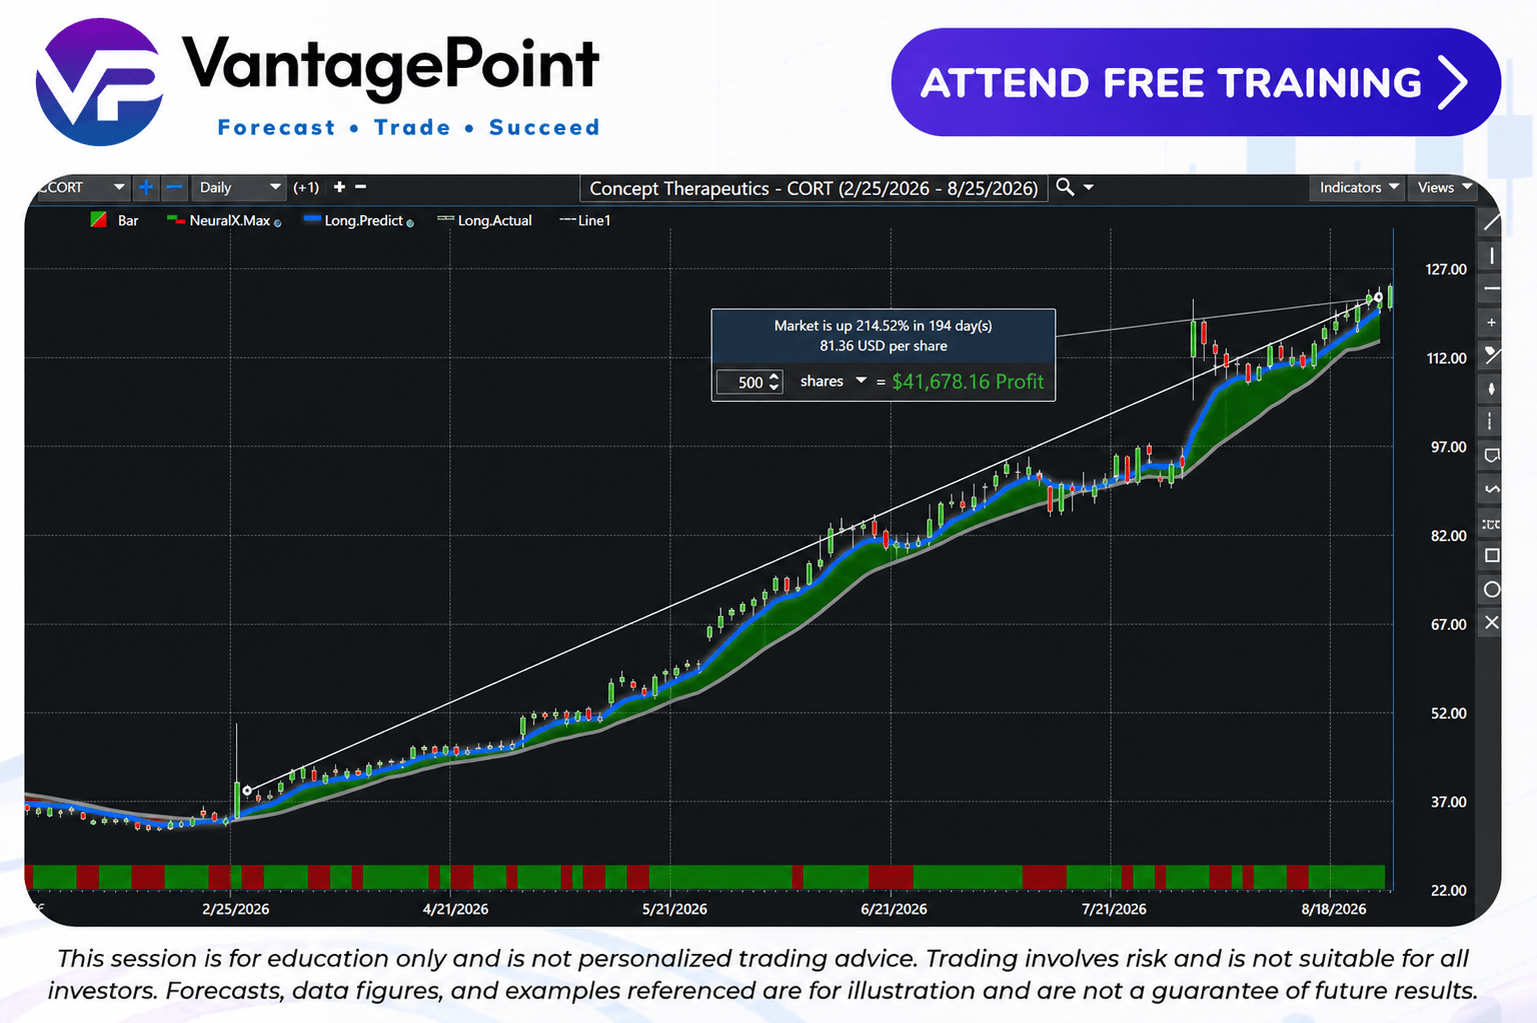
Task: Click the small dot beside Long.Predict
Action: pyautogui.click(x=410, y=223)
